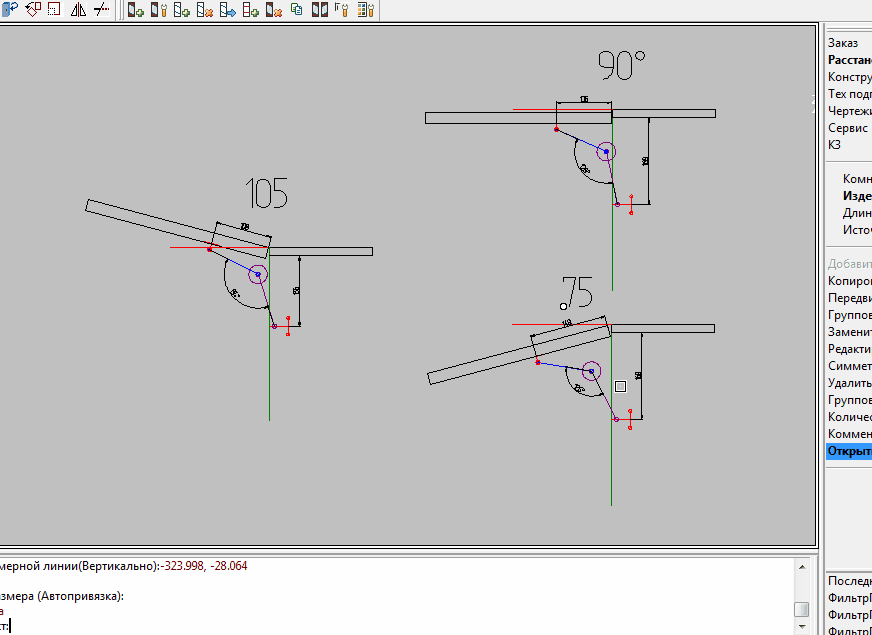
Task: Open panel properties icon with wrench
Action: [159, 9]
